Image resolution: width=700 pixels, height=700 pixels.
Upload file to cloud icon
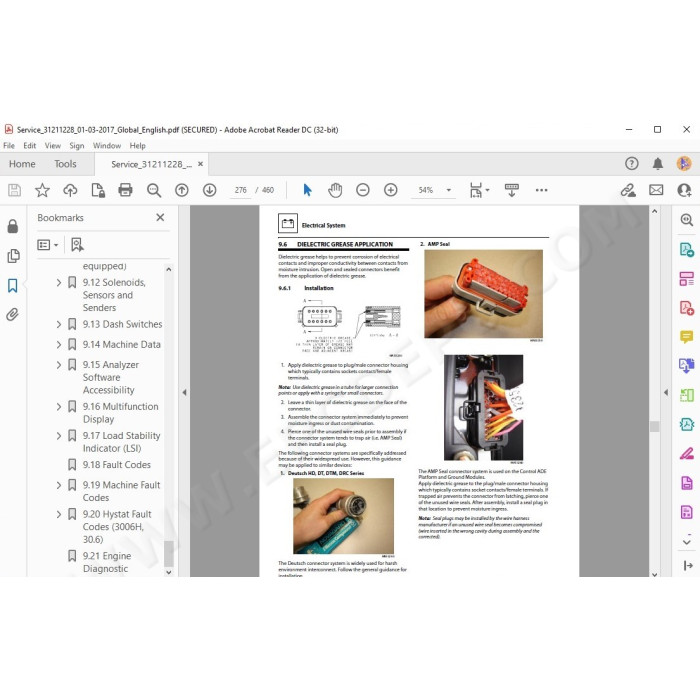pyautogui.click(x=70, y=190)
